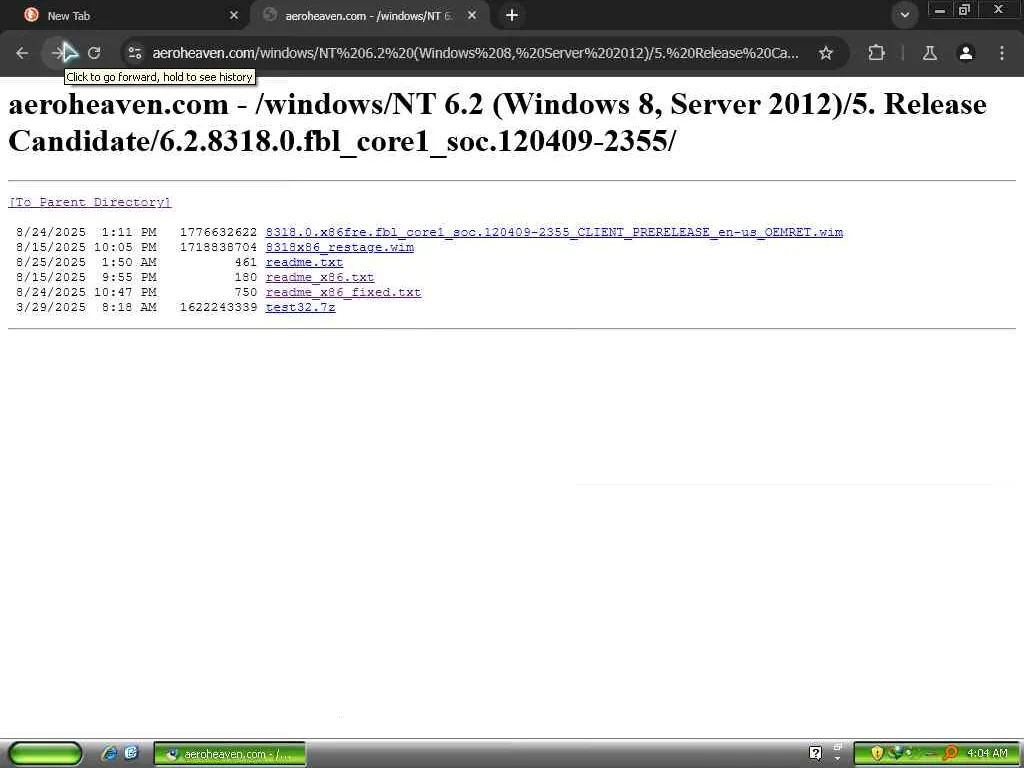Click the file size 1718838704
Screen dimensions: 1024x768
pyautogui.click(x=218, y=247)
